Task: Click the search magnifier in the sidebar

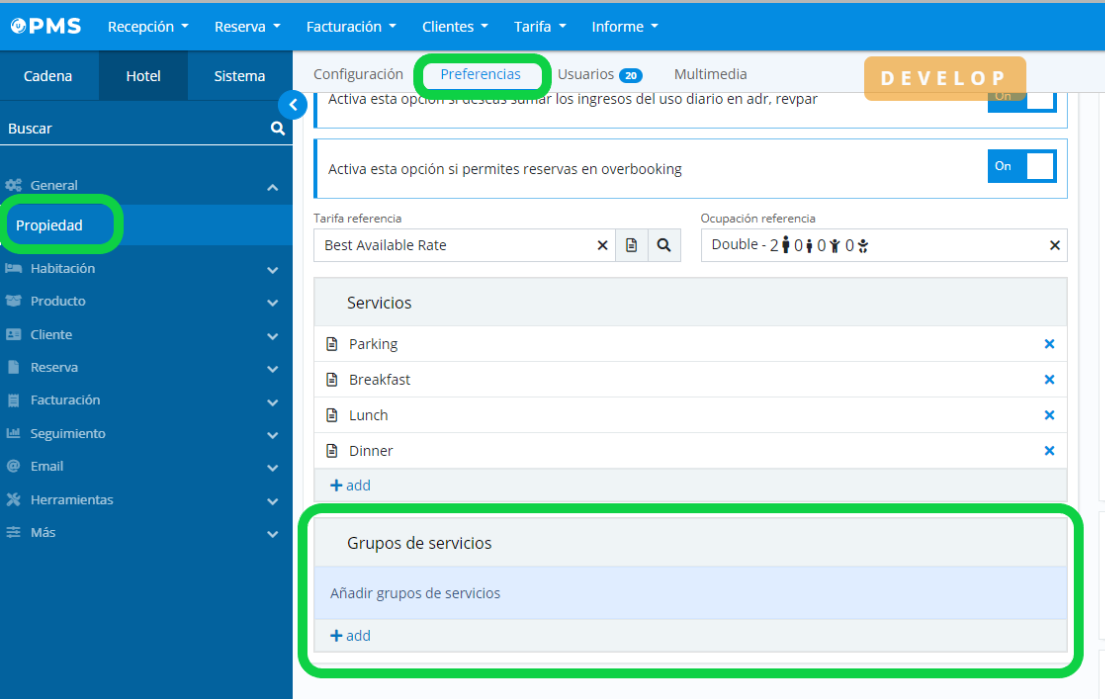Action: (x=278, y=129)
